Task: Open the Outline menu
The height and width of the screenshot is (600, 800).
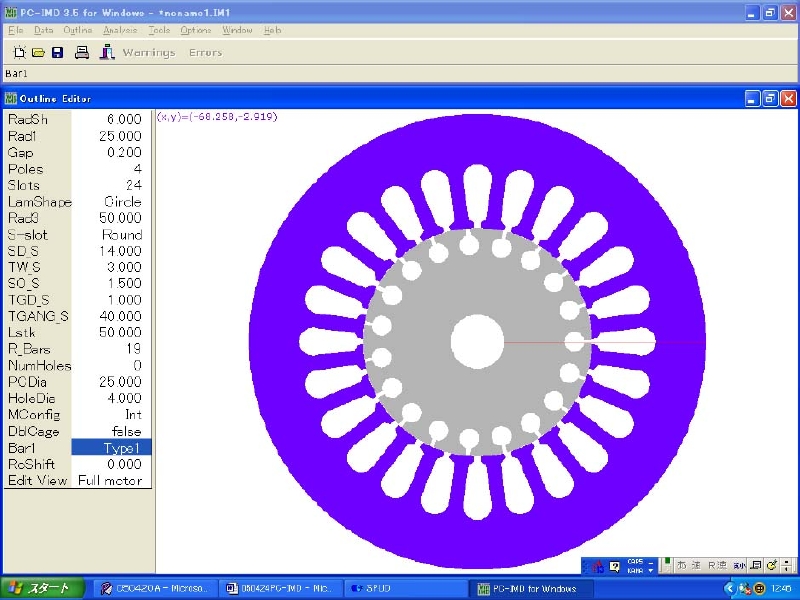Action: point(78,30)
